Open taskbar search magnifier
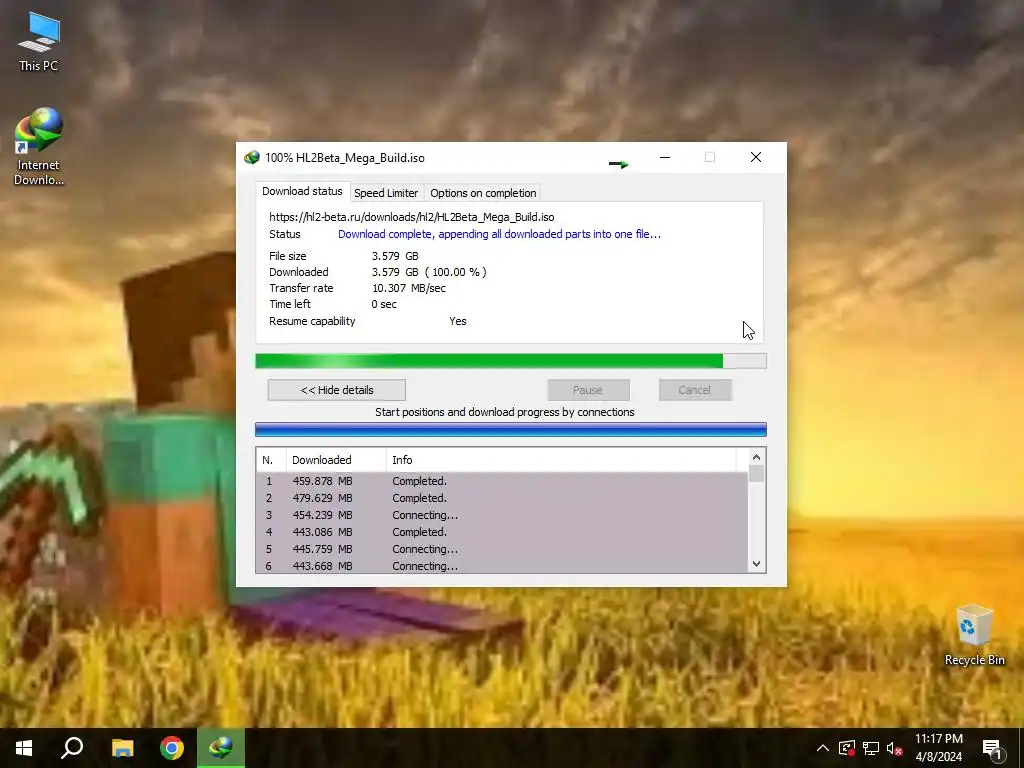The image size is (1024, 768). (72, 748)
